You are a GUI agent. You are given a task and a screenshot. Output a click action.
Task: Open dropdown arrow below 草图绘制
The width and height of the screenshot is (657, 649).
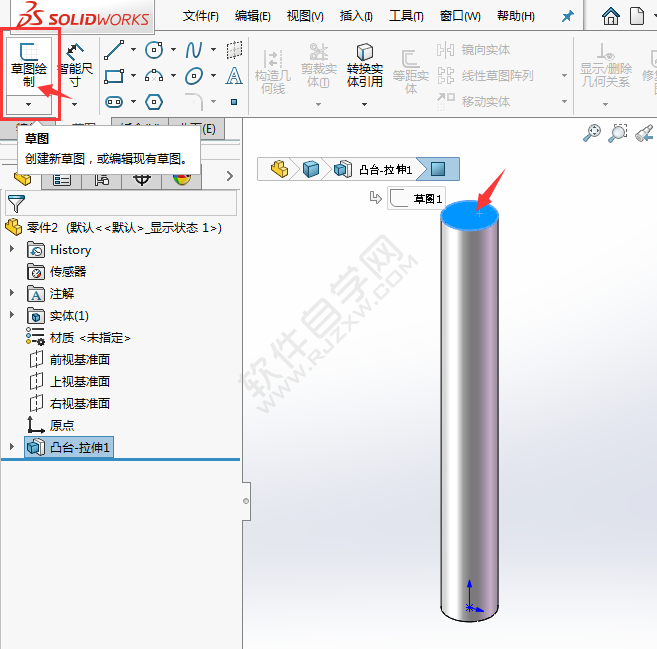[x=29, y=104]
